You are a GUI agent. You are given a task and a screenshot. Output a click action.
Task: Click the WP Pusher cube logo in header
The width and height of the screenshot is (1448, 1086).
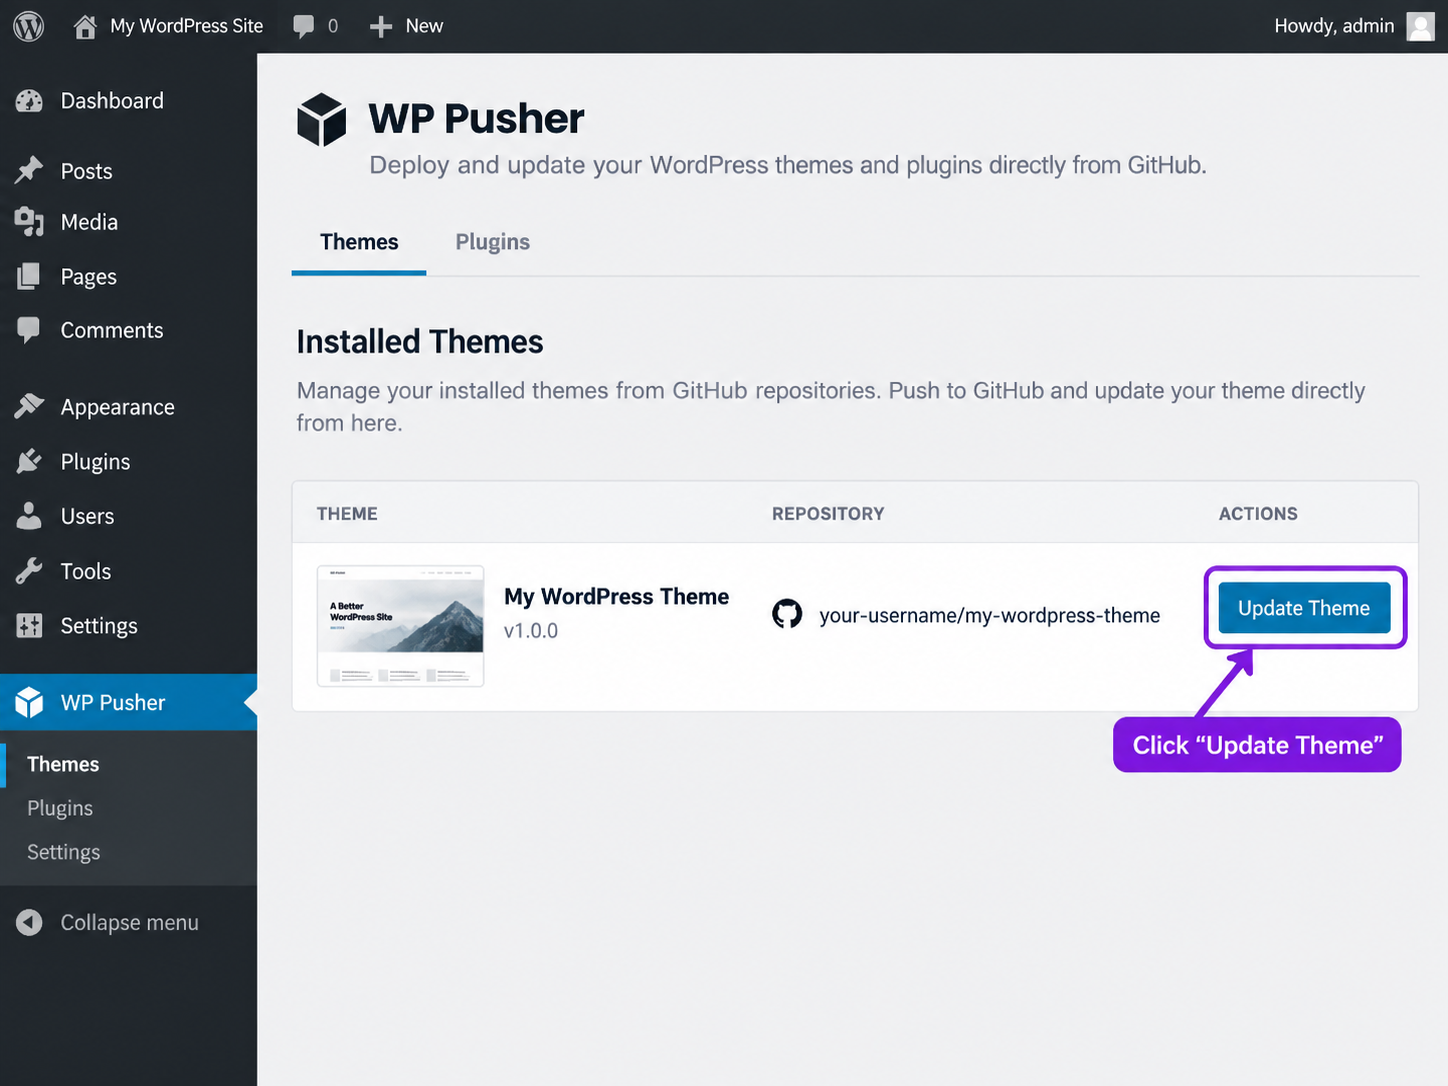(321, 120)
